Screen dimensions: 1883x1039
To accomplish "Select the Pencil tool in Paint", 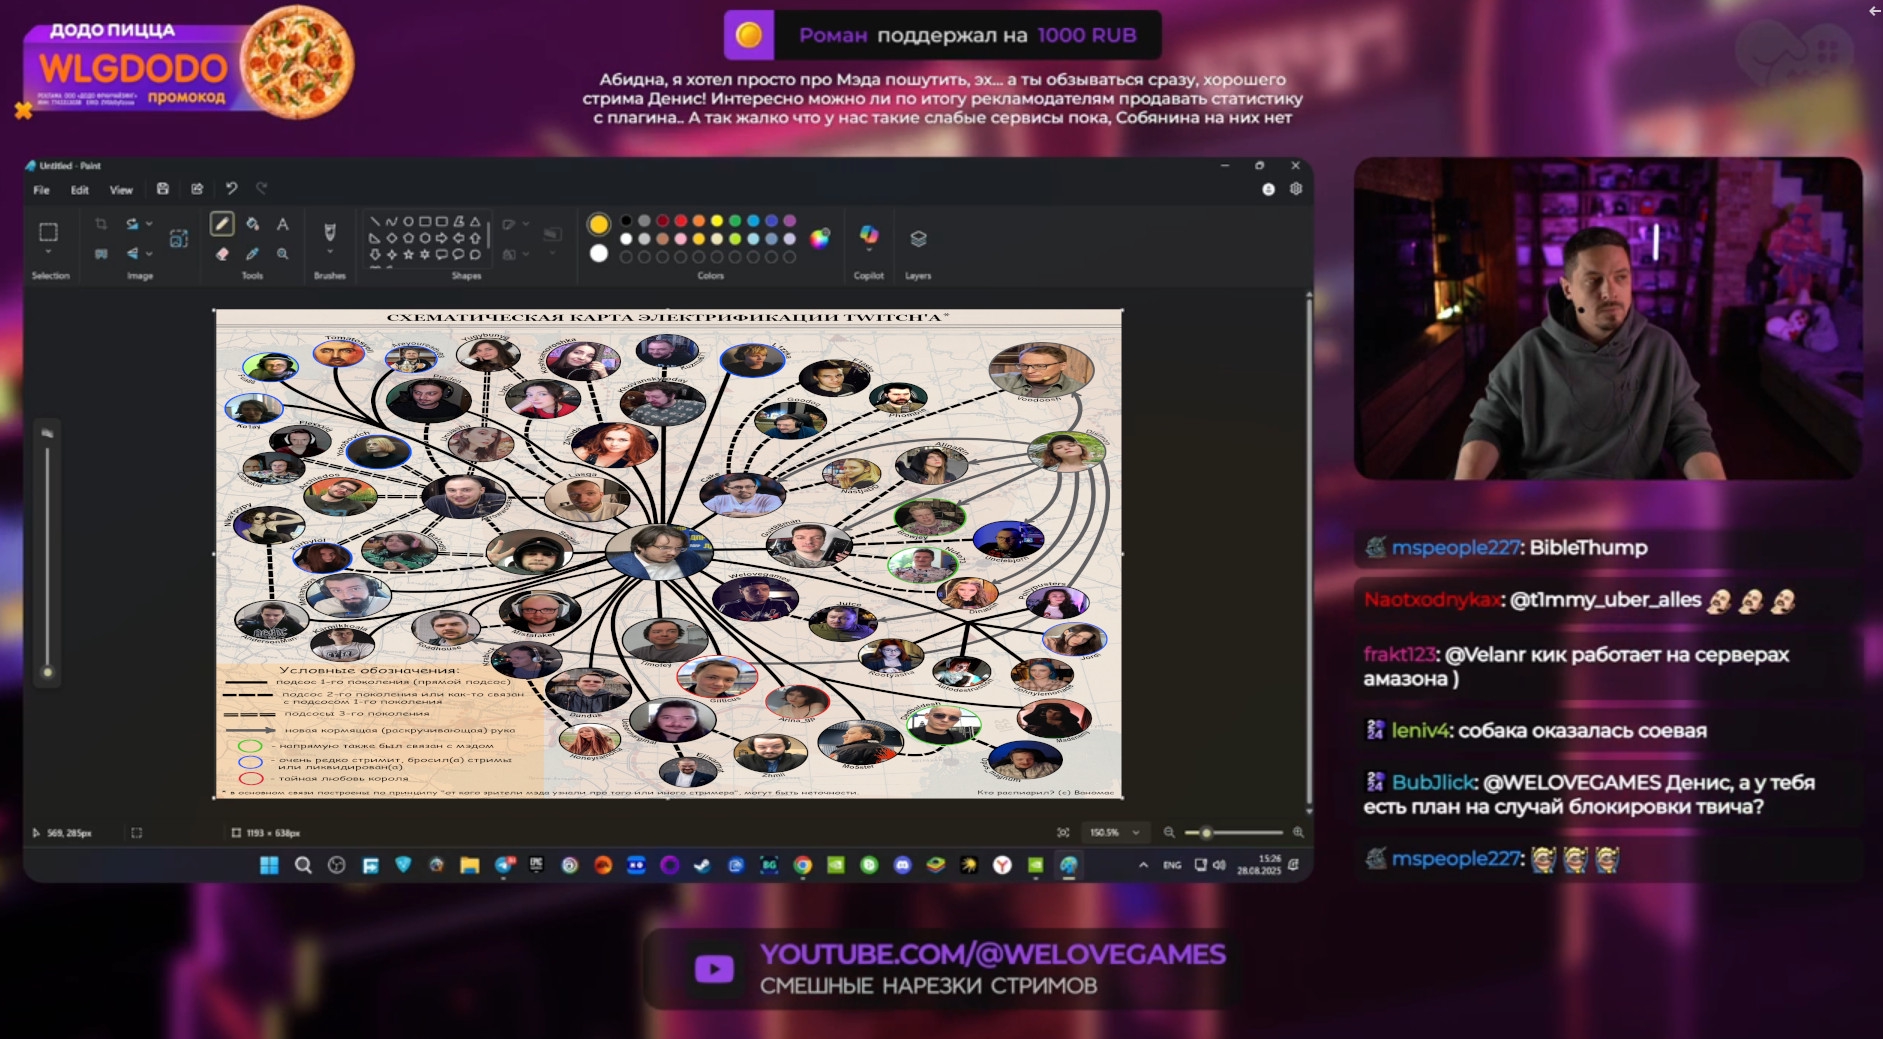I will [222, 224].
